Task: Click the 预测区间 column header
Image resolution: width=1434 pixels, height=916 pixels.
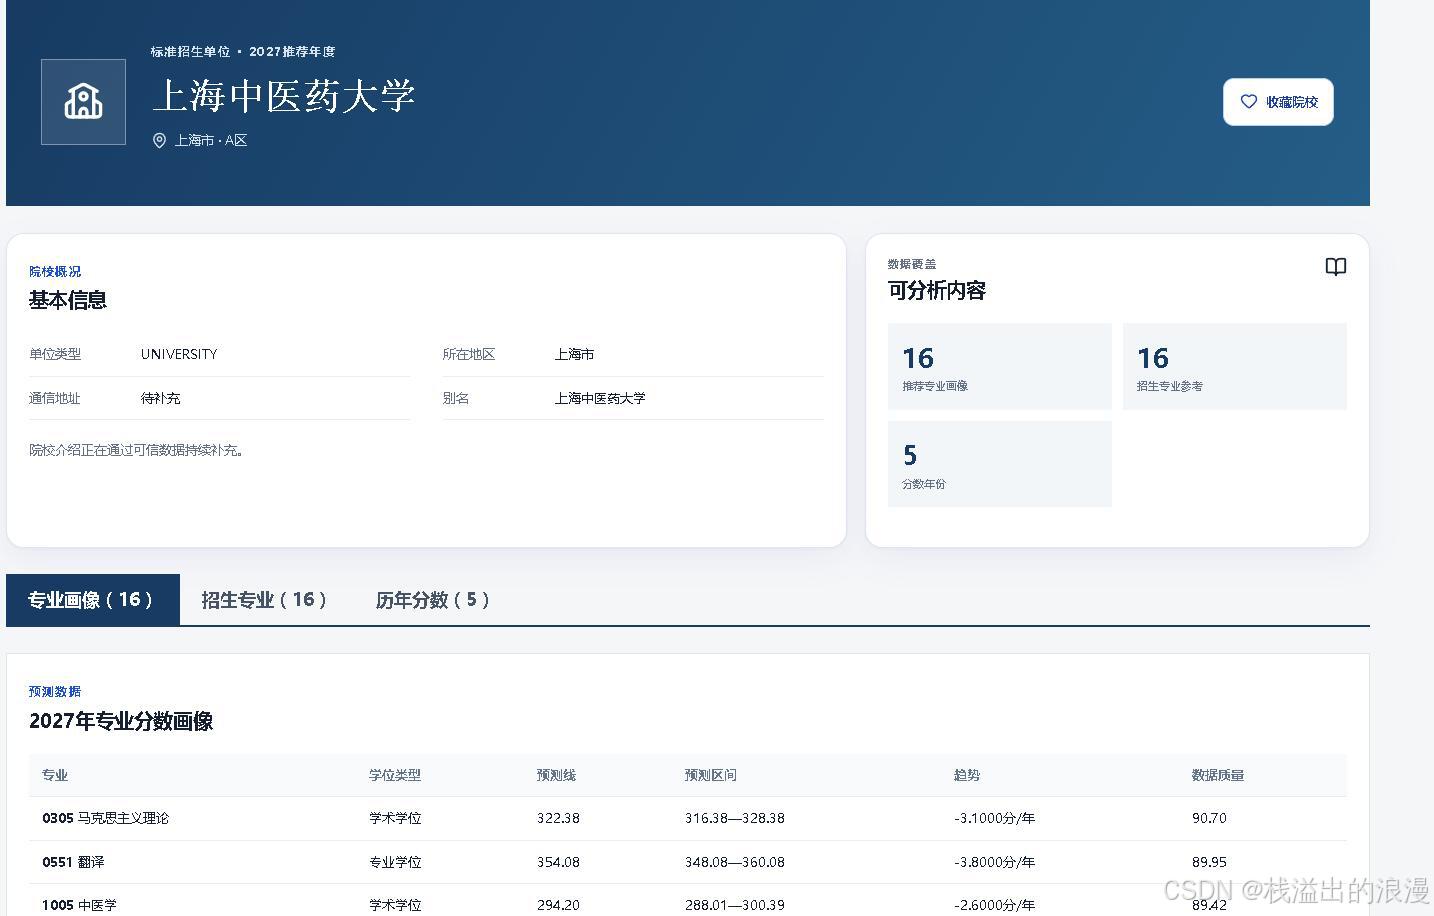Action: [711, 775]
